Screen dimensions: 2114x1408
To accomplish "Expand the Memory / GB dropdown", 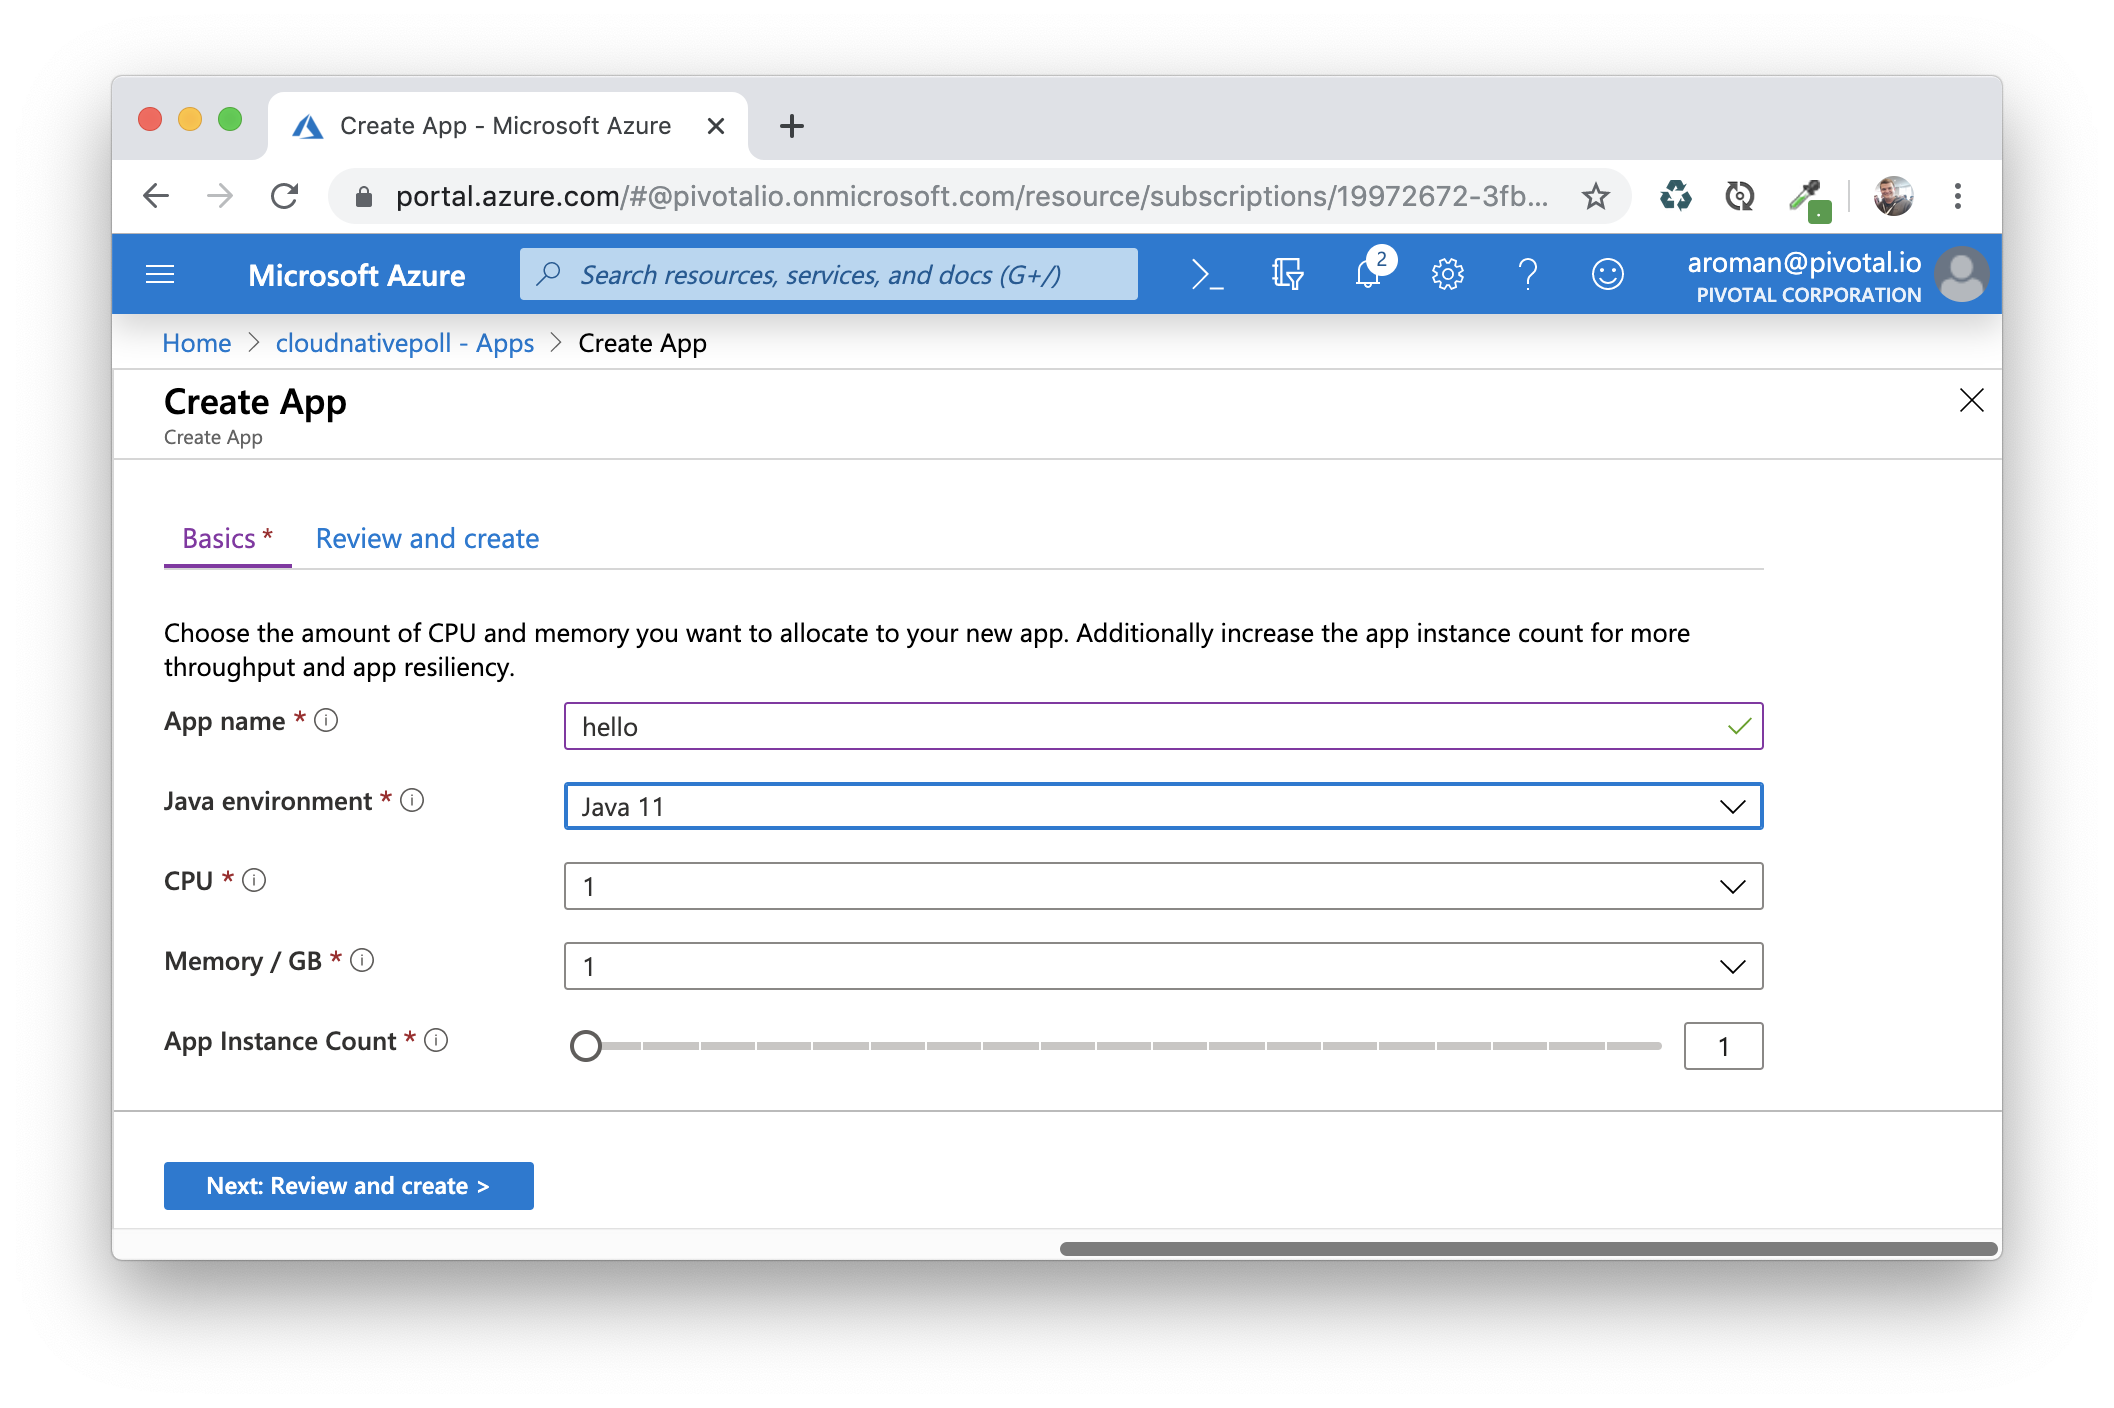I will (1162, 966).
